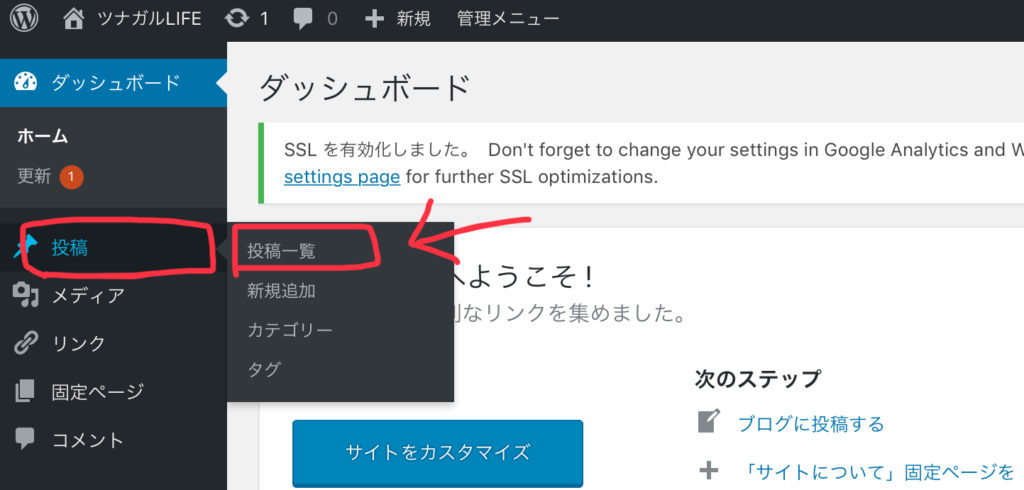1024x490 pixels.
Task: Click the comment bubble icon in sidebar
Action: pyautogui.click(x=25, y=438)
